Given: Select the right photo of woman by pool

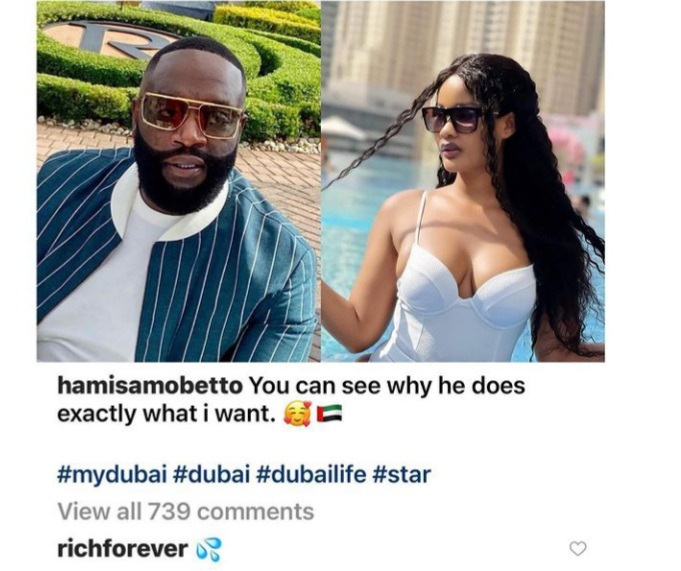Looking at the screenshot, I should tap(463, 182).
